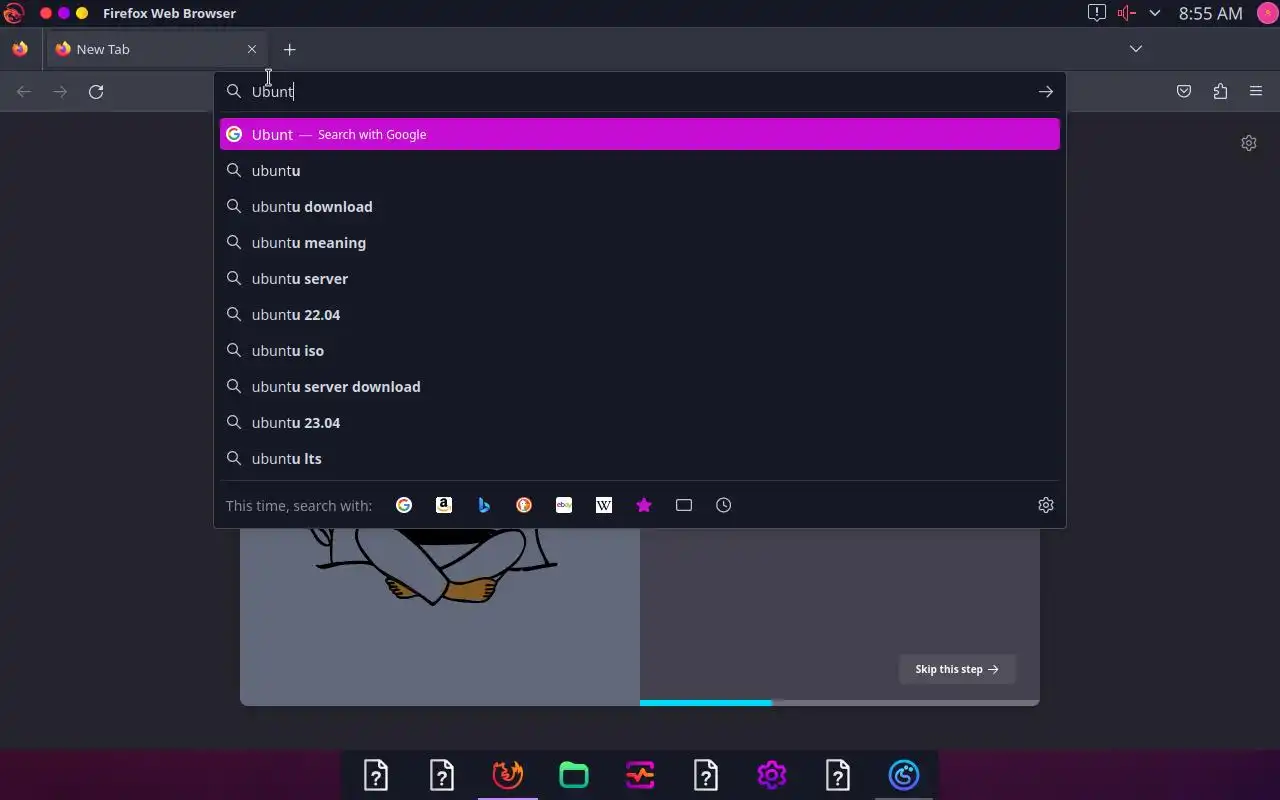The width and height of the screenshot is (1280, 800).
Task: Reload the current page
Action: pyautogui.click(x=96, y=91)
